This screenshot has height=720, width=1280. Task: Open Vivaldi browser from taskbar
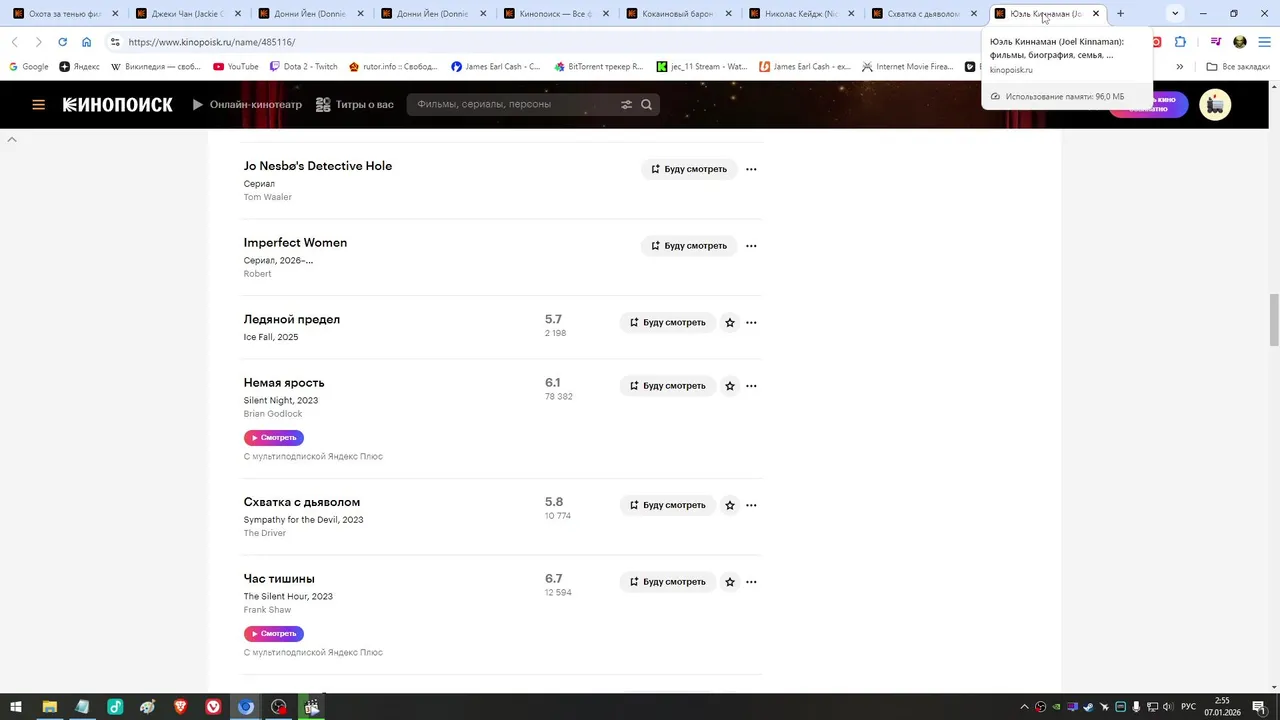click(x=213, y=707)
